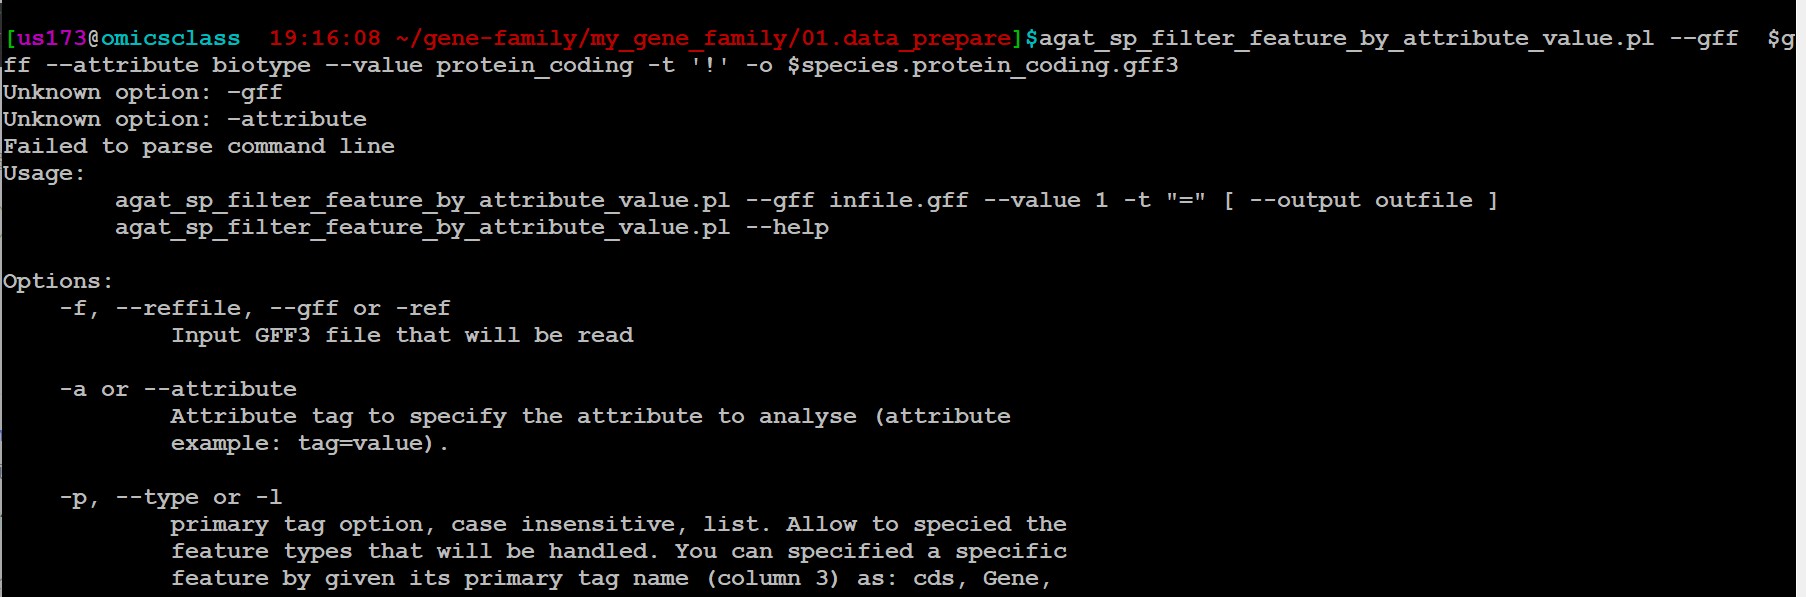Click the timestamp 19:16:08 in the prompt
The width and height of the screenshot is (1806, 597).
pyautogui.click(x=325, y=39)
